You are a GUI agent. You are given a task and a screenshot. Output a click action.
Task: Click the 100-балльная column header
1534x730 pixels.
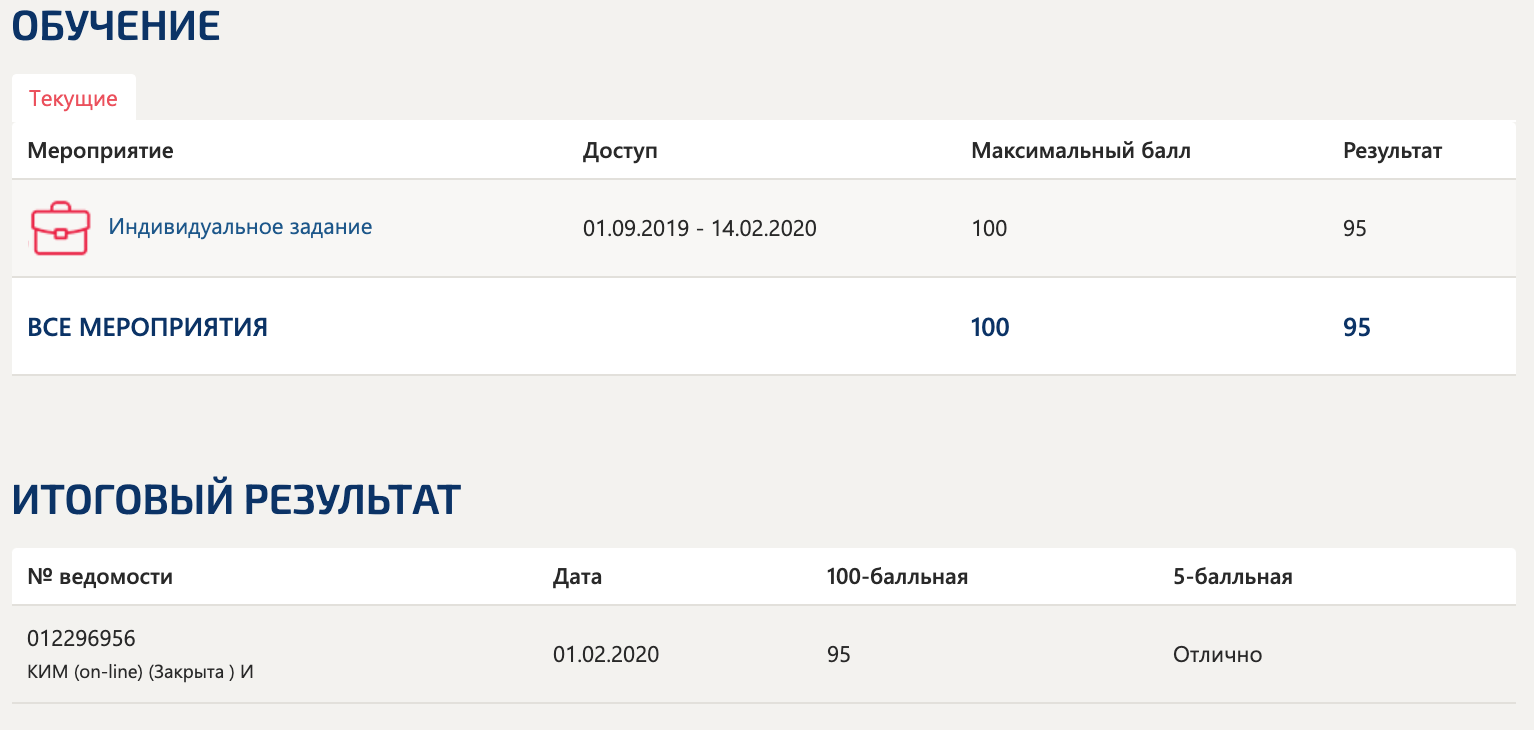click(896, 577)
